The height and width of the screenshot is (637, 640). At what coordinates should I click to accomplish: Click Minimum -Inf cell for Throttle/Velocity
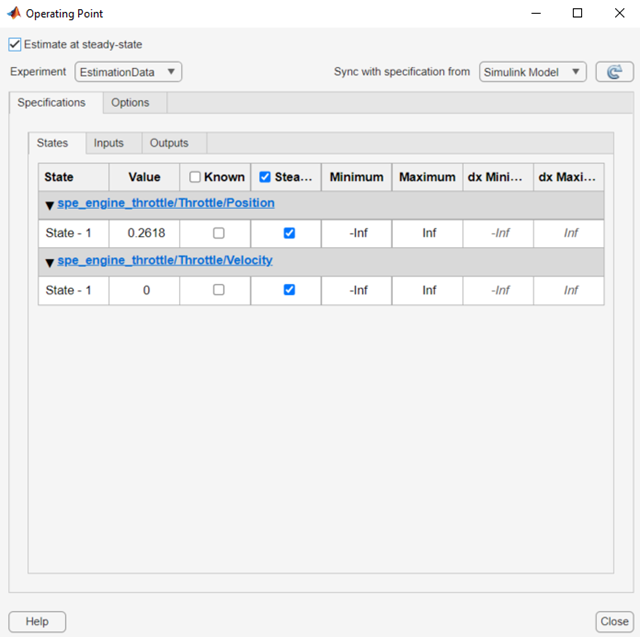[x=357, y=290]
